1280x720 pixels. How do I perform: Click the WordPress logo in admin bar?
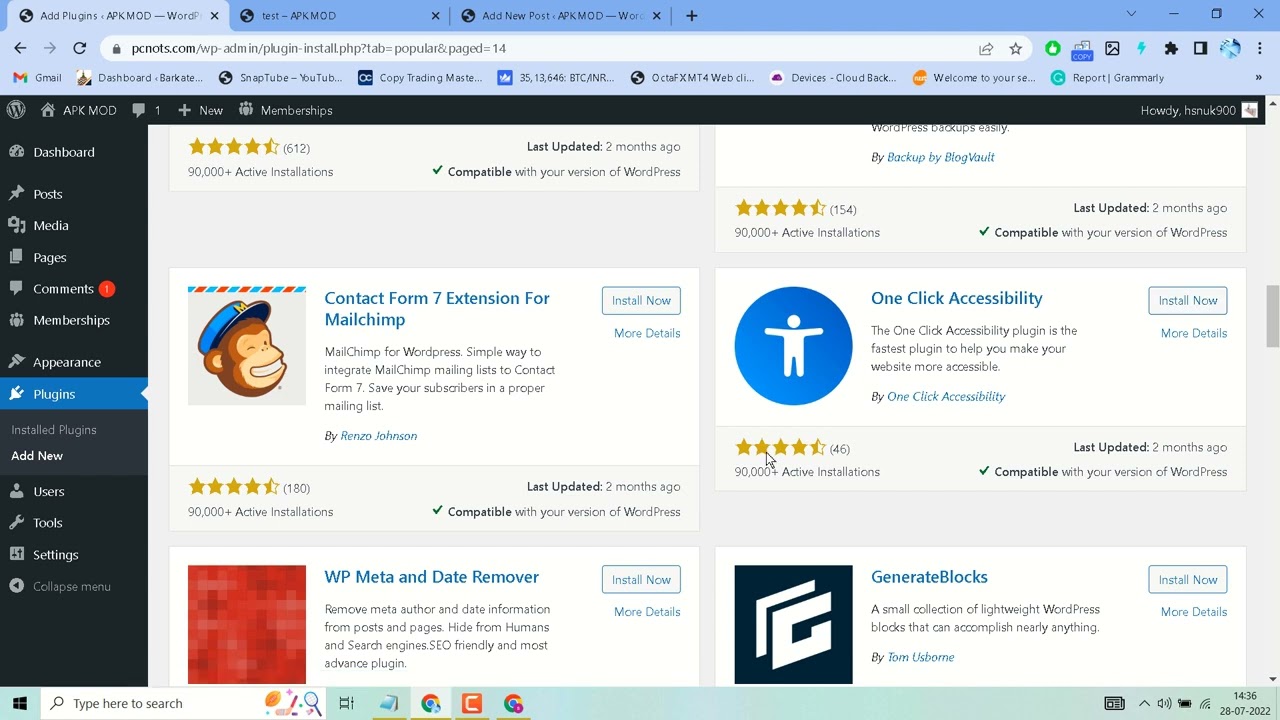pos(16,110)
